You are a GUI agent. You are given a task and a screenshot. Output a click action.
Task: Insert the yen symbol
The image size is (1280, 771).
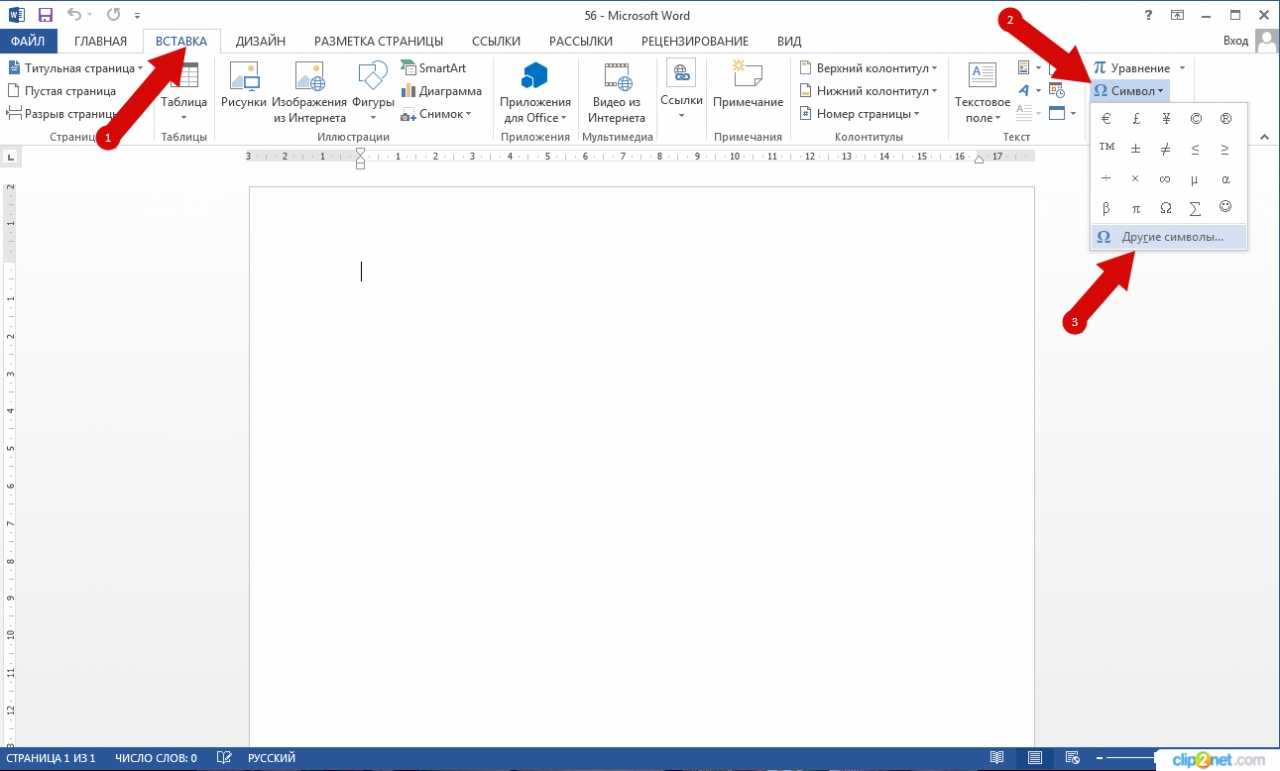(1166, 119)
